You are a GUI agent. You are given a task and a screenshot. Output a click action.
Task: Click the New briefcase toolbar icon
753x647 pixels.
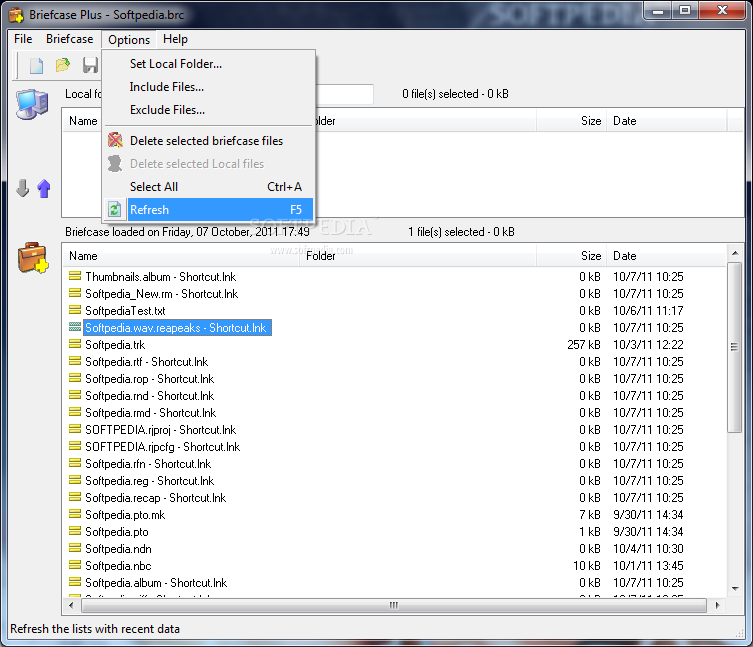[x=36, y=65]
